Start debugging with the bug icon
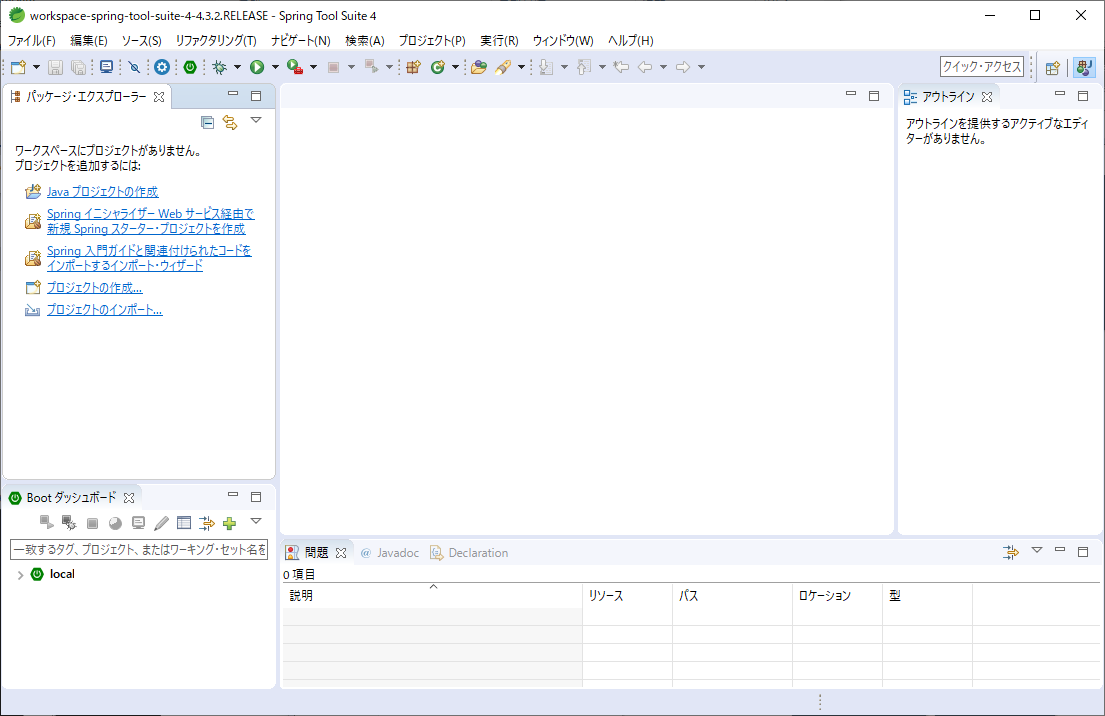Screen dimensions: 1105x716 coord(220,67)
